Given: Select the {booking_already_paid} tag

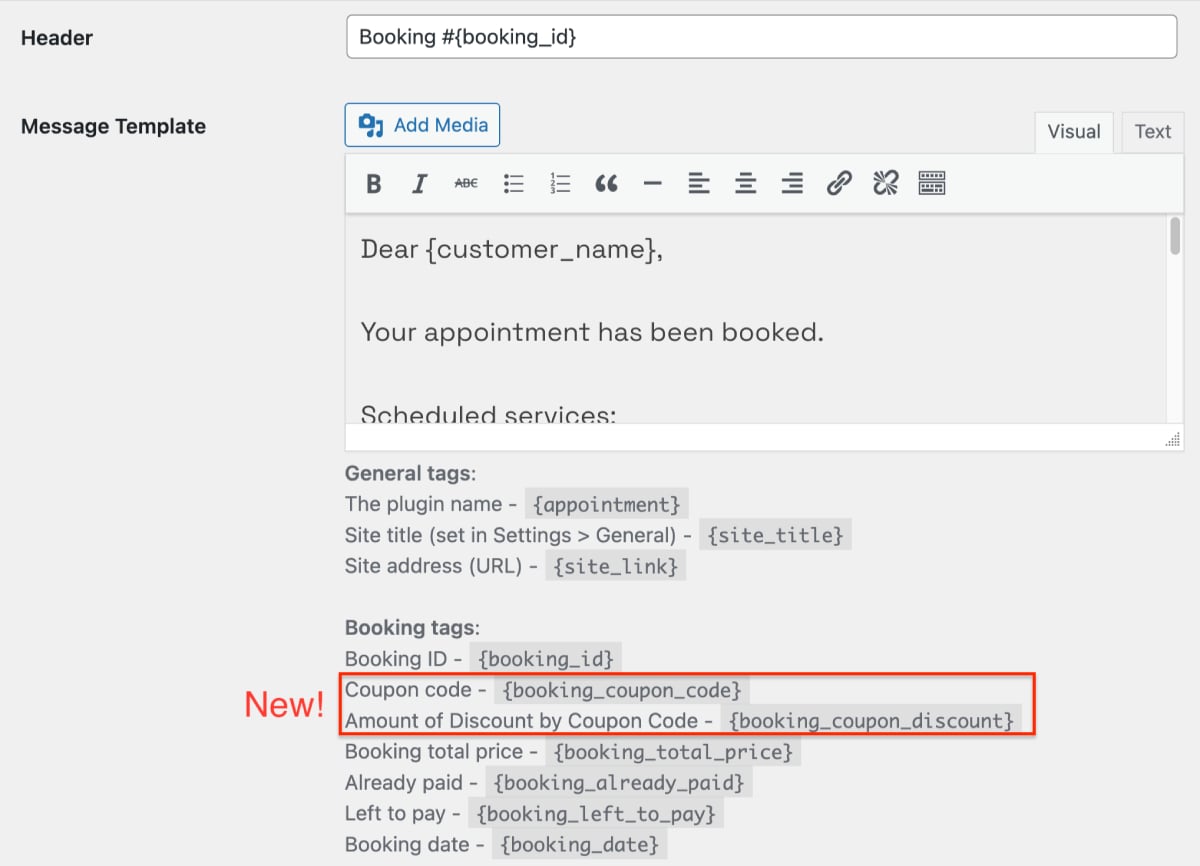Looking at the screenshot, I should click(x=618, y=783).
